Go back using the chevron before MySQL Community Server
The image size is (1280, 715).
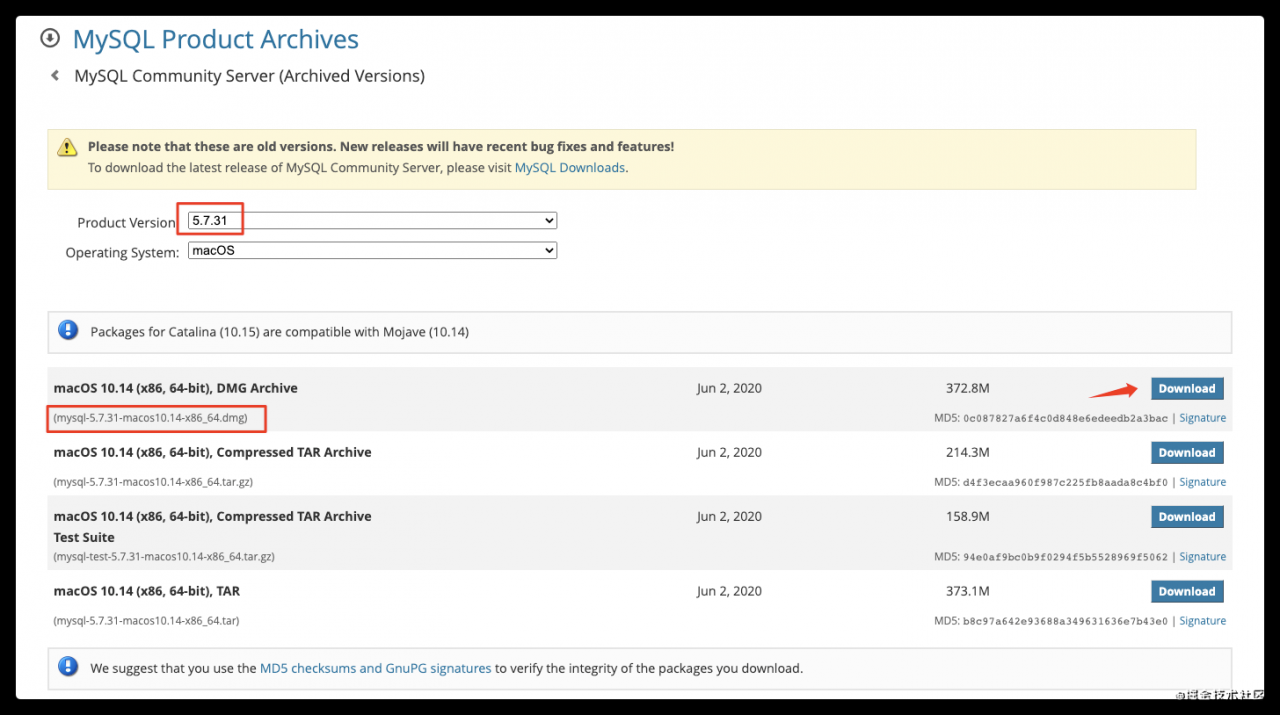pos(55,76)
